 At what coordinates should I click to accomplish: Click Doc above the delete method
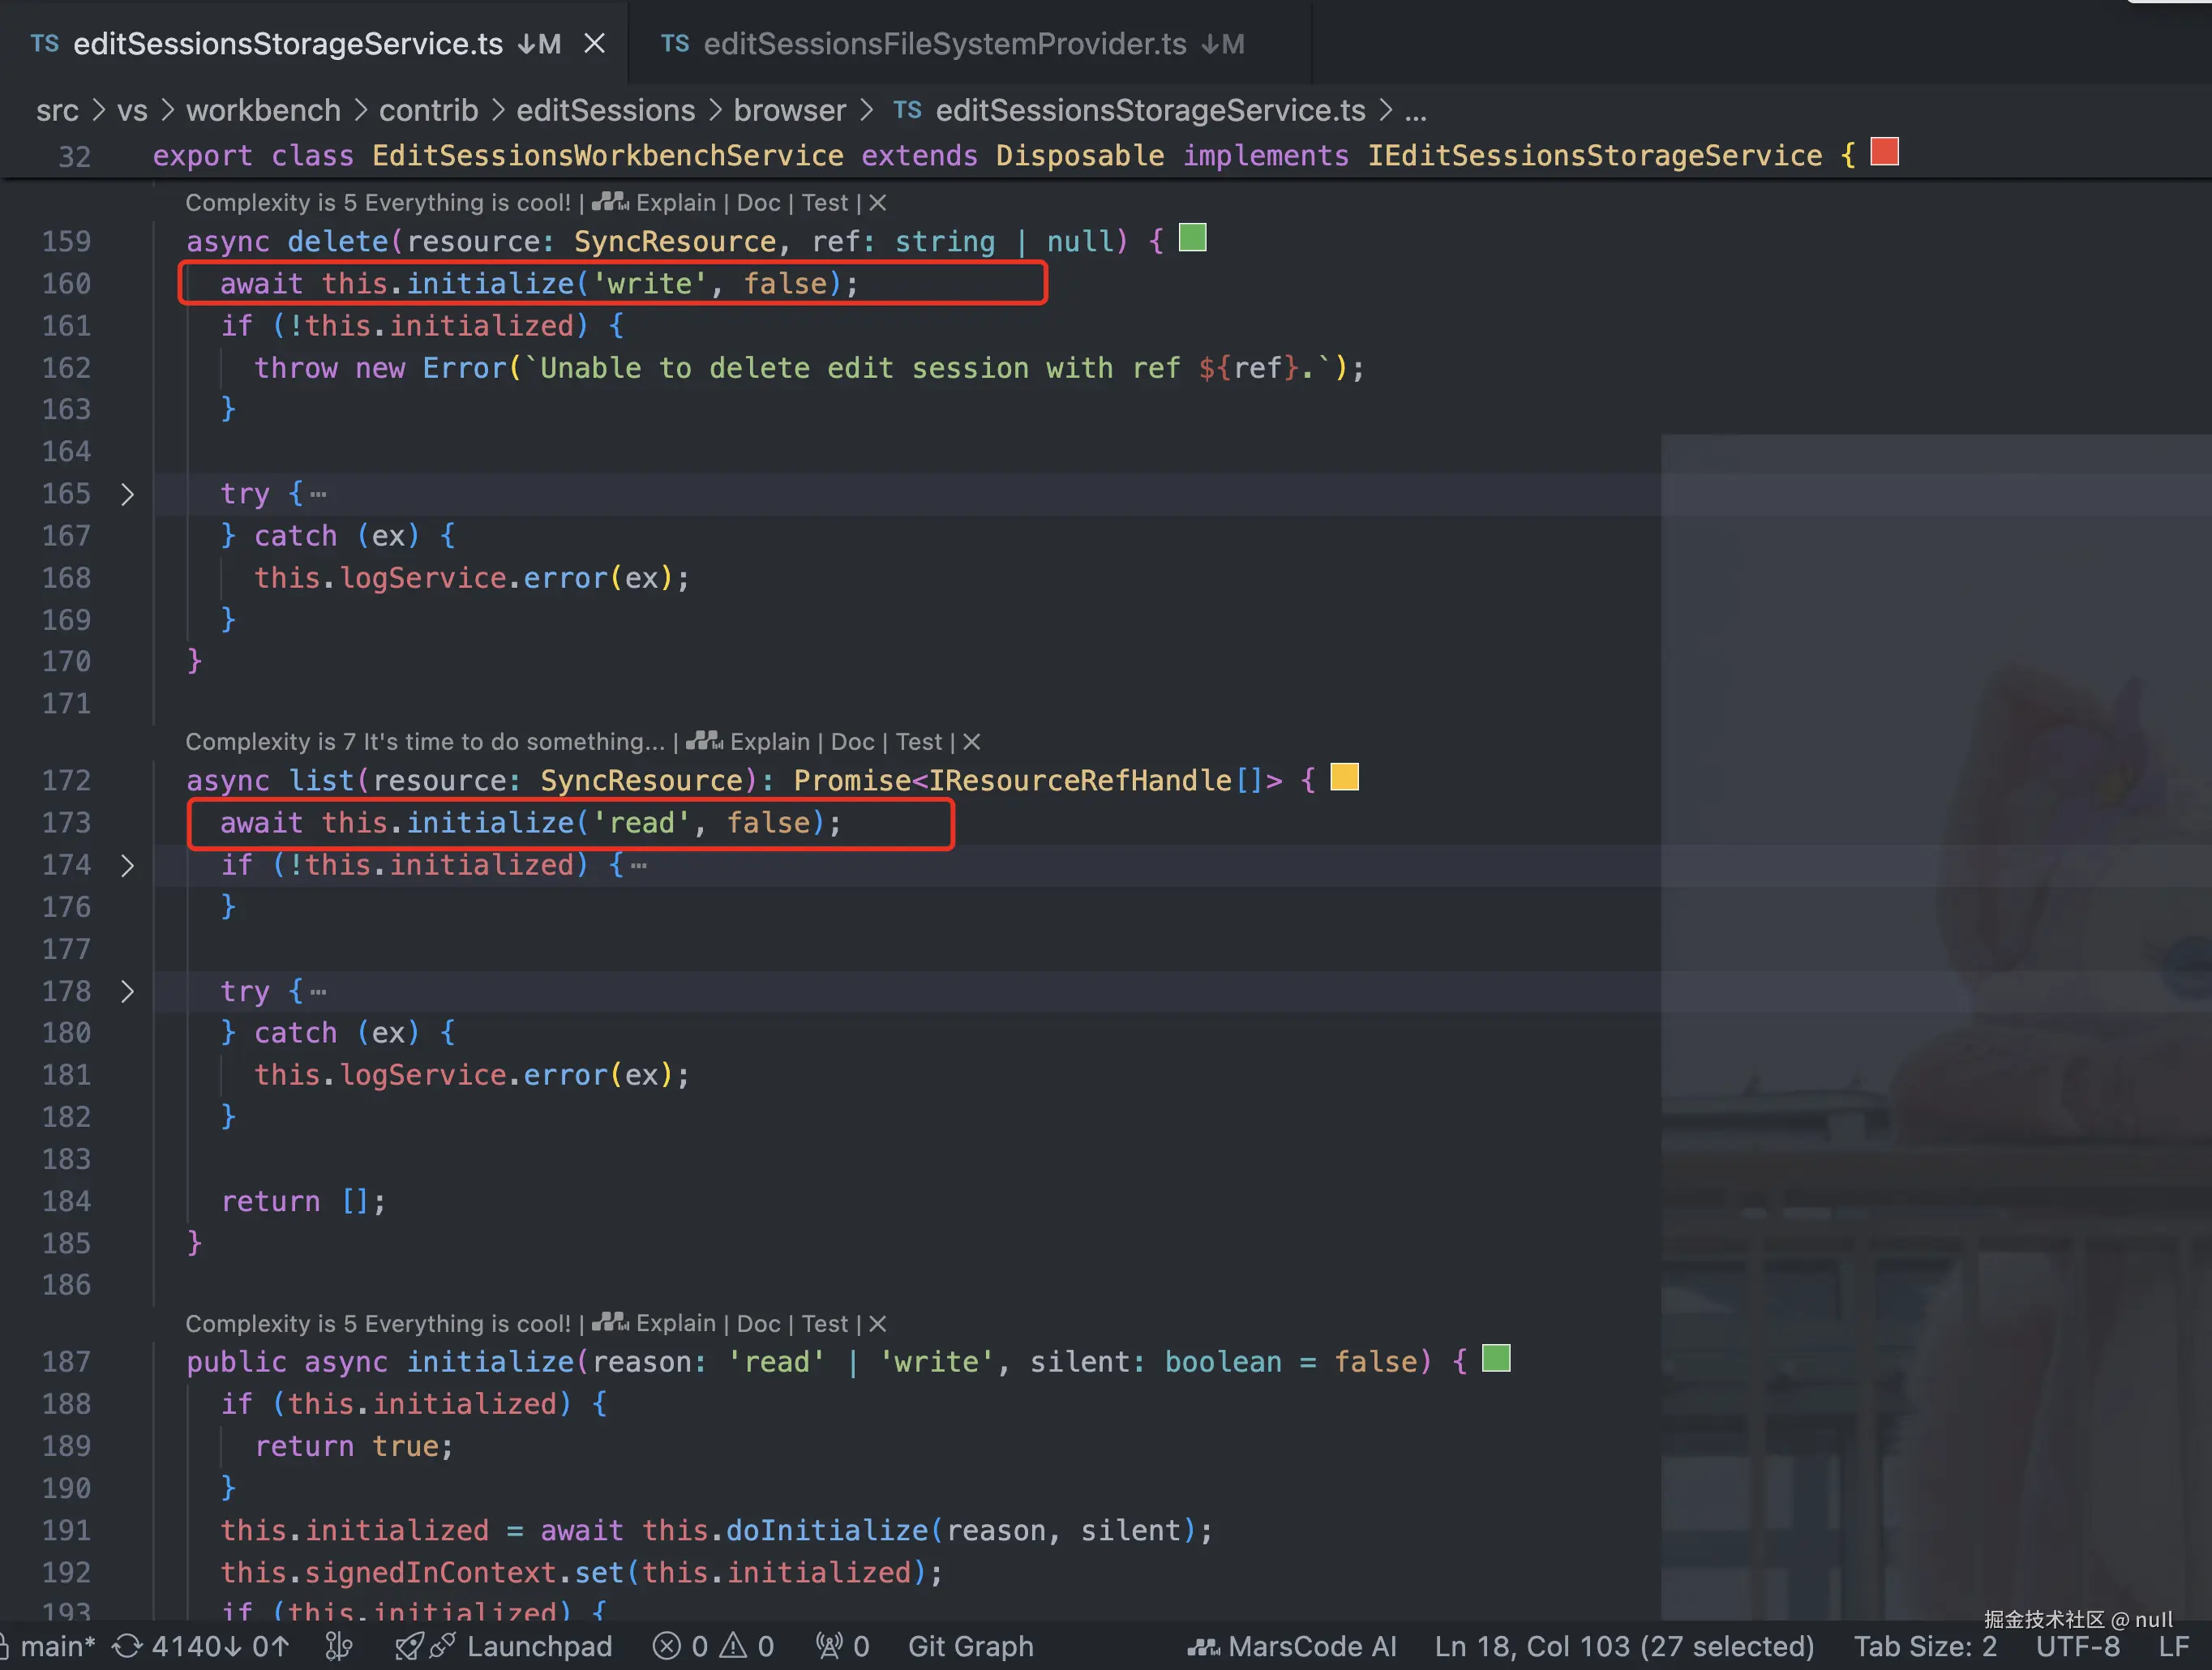[758, 203]
